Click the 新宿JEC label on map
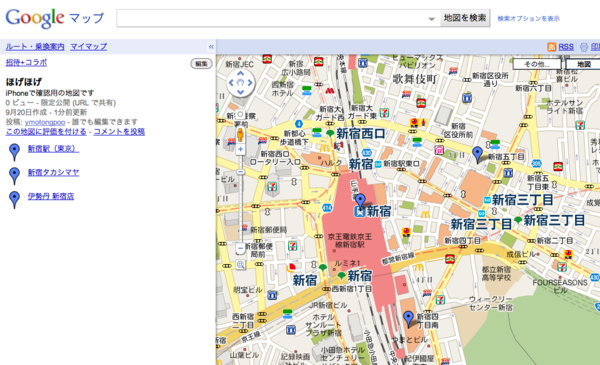Image resolution: width=600 pixels, height=365 pixels. click(x=240, y=64)
